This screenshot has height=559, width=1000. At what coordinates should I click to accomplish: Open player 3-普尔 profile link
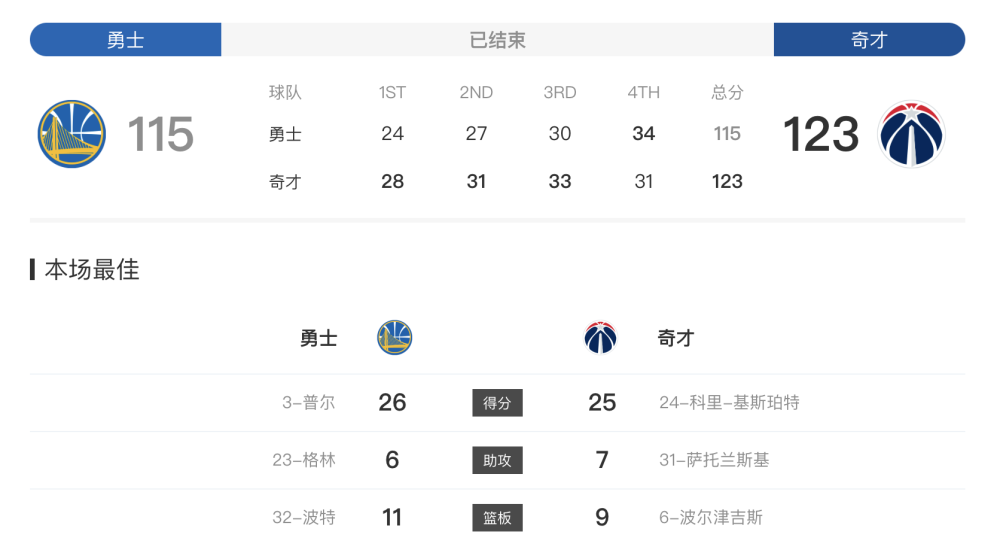309,403
